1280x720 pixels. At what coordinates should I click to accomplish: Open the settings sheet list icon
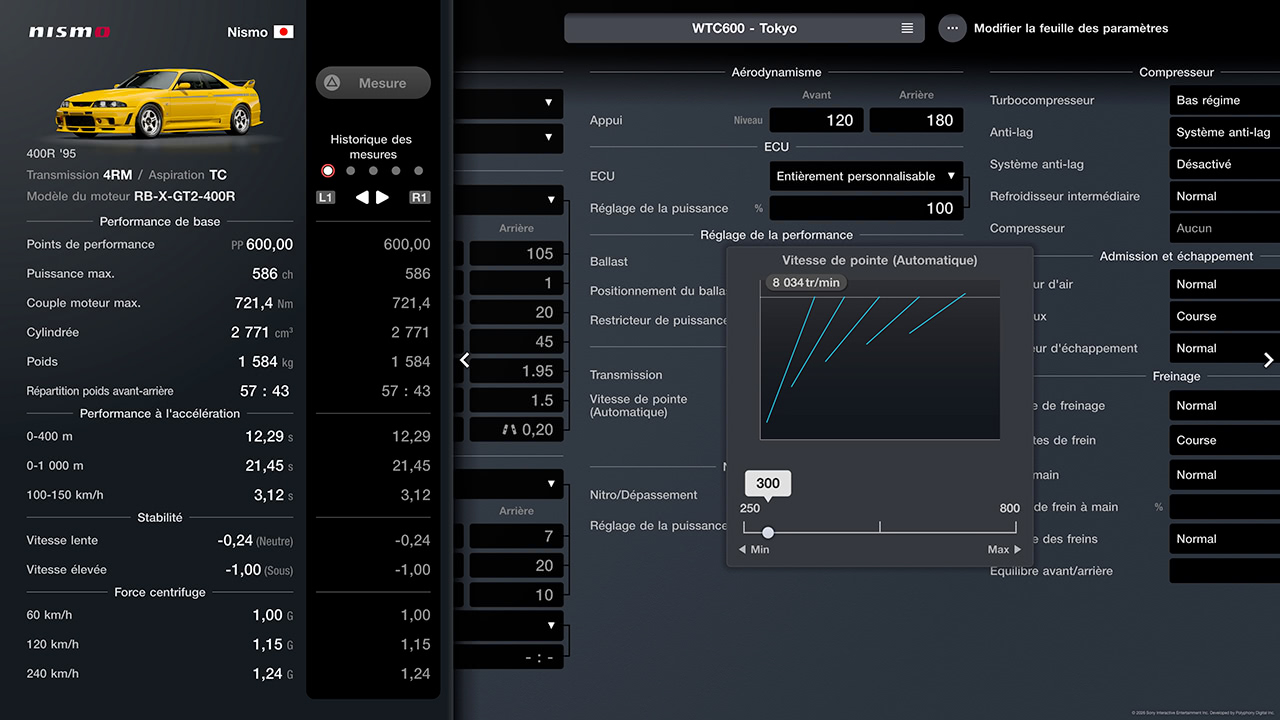[907, 28]
